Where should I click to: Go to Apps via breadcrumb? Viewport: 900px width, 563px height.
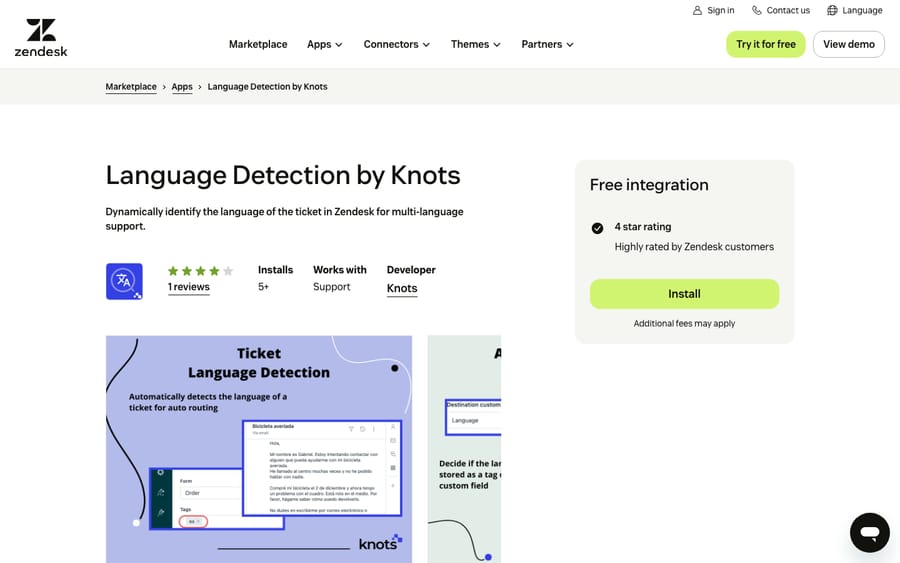pyautogui.click(x=182, y=87)
